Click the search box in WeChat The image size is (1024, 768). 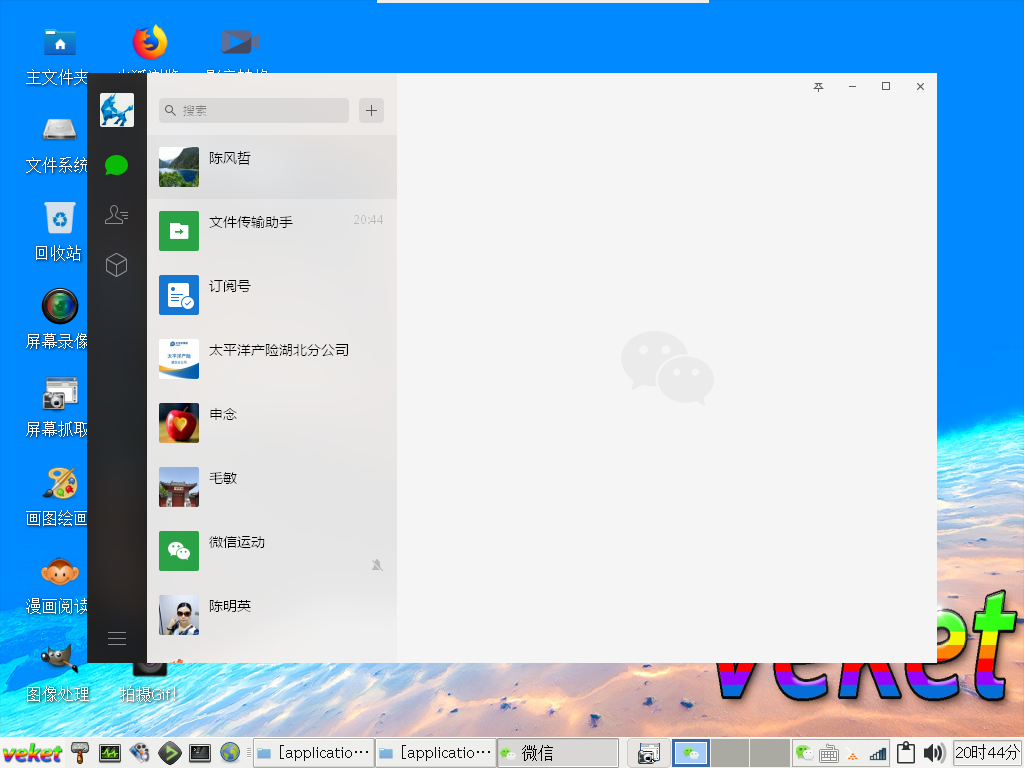click(x=262, y=110)
